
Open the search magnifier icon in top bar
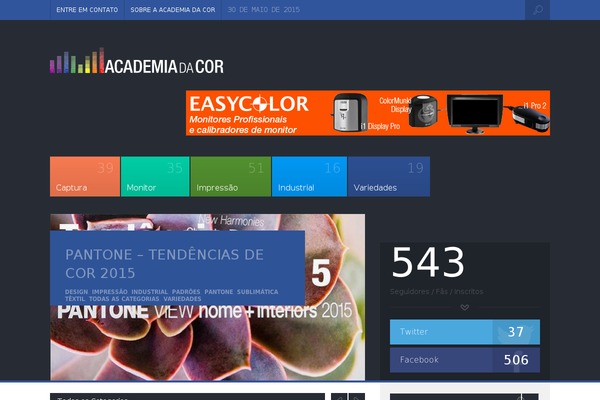(537, 10)
